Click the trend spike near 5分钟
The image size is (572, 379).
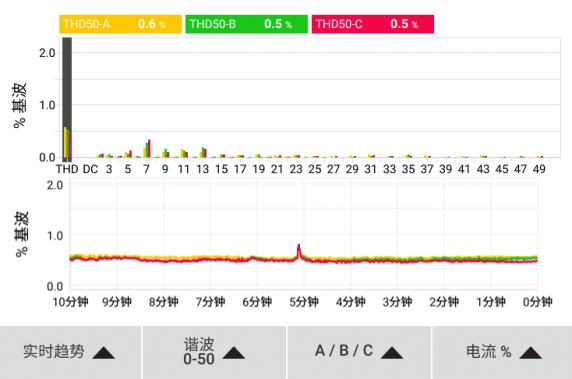[x=299, y=251]
